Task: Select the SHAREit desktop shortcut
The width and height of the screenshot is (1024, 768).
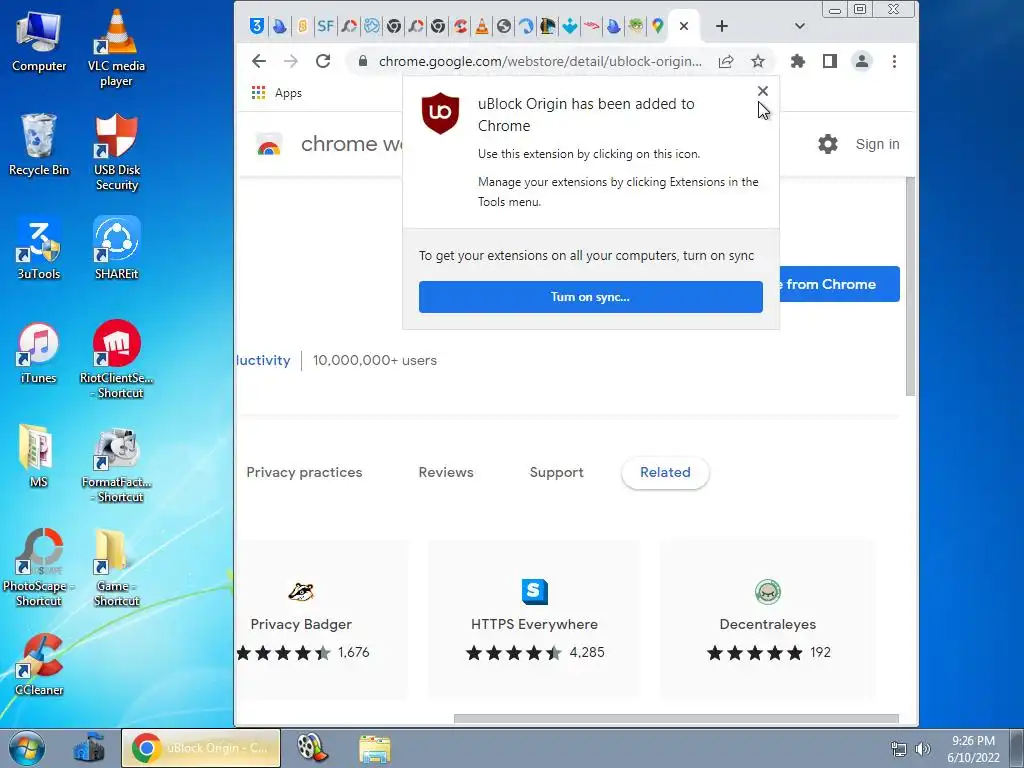Action: [116, 249]
